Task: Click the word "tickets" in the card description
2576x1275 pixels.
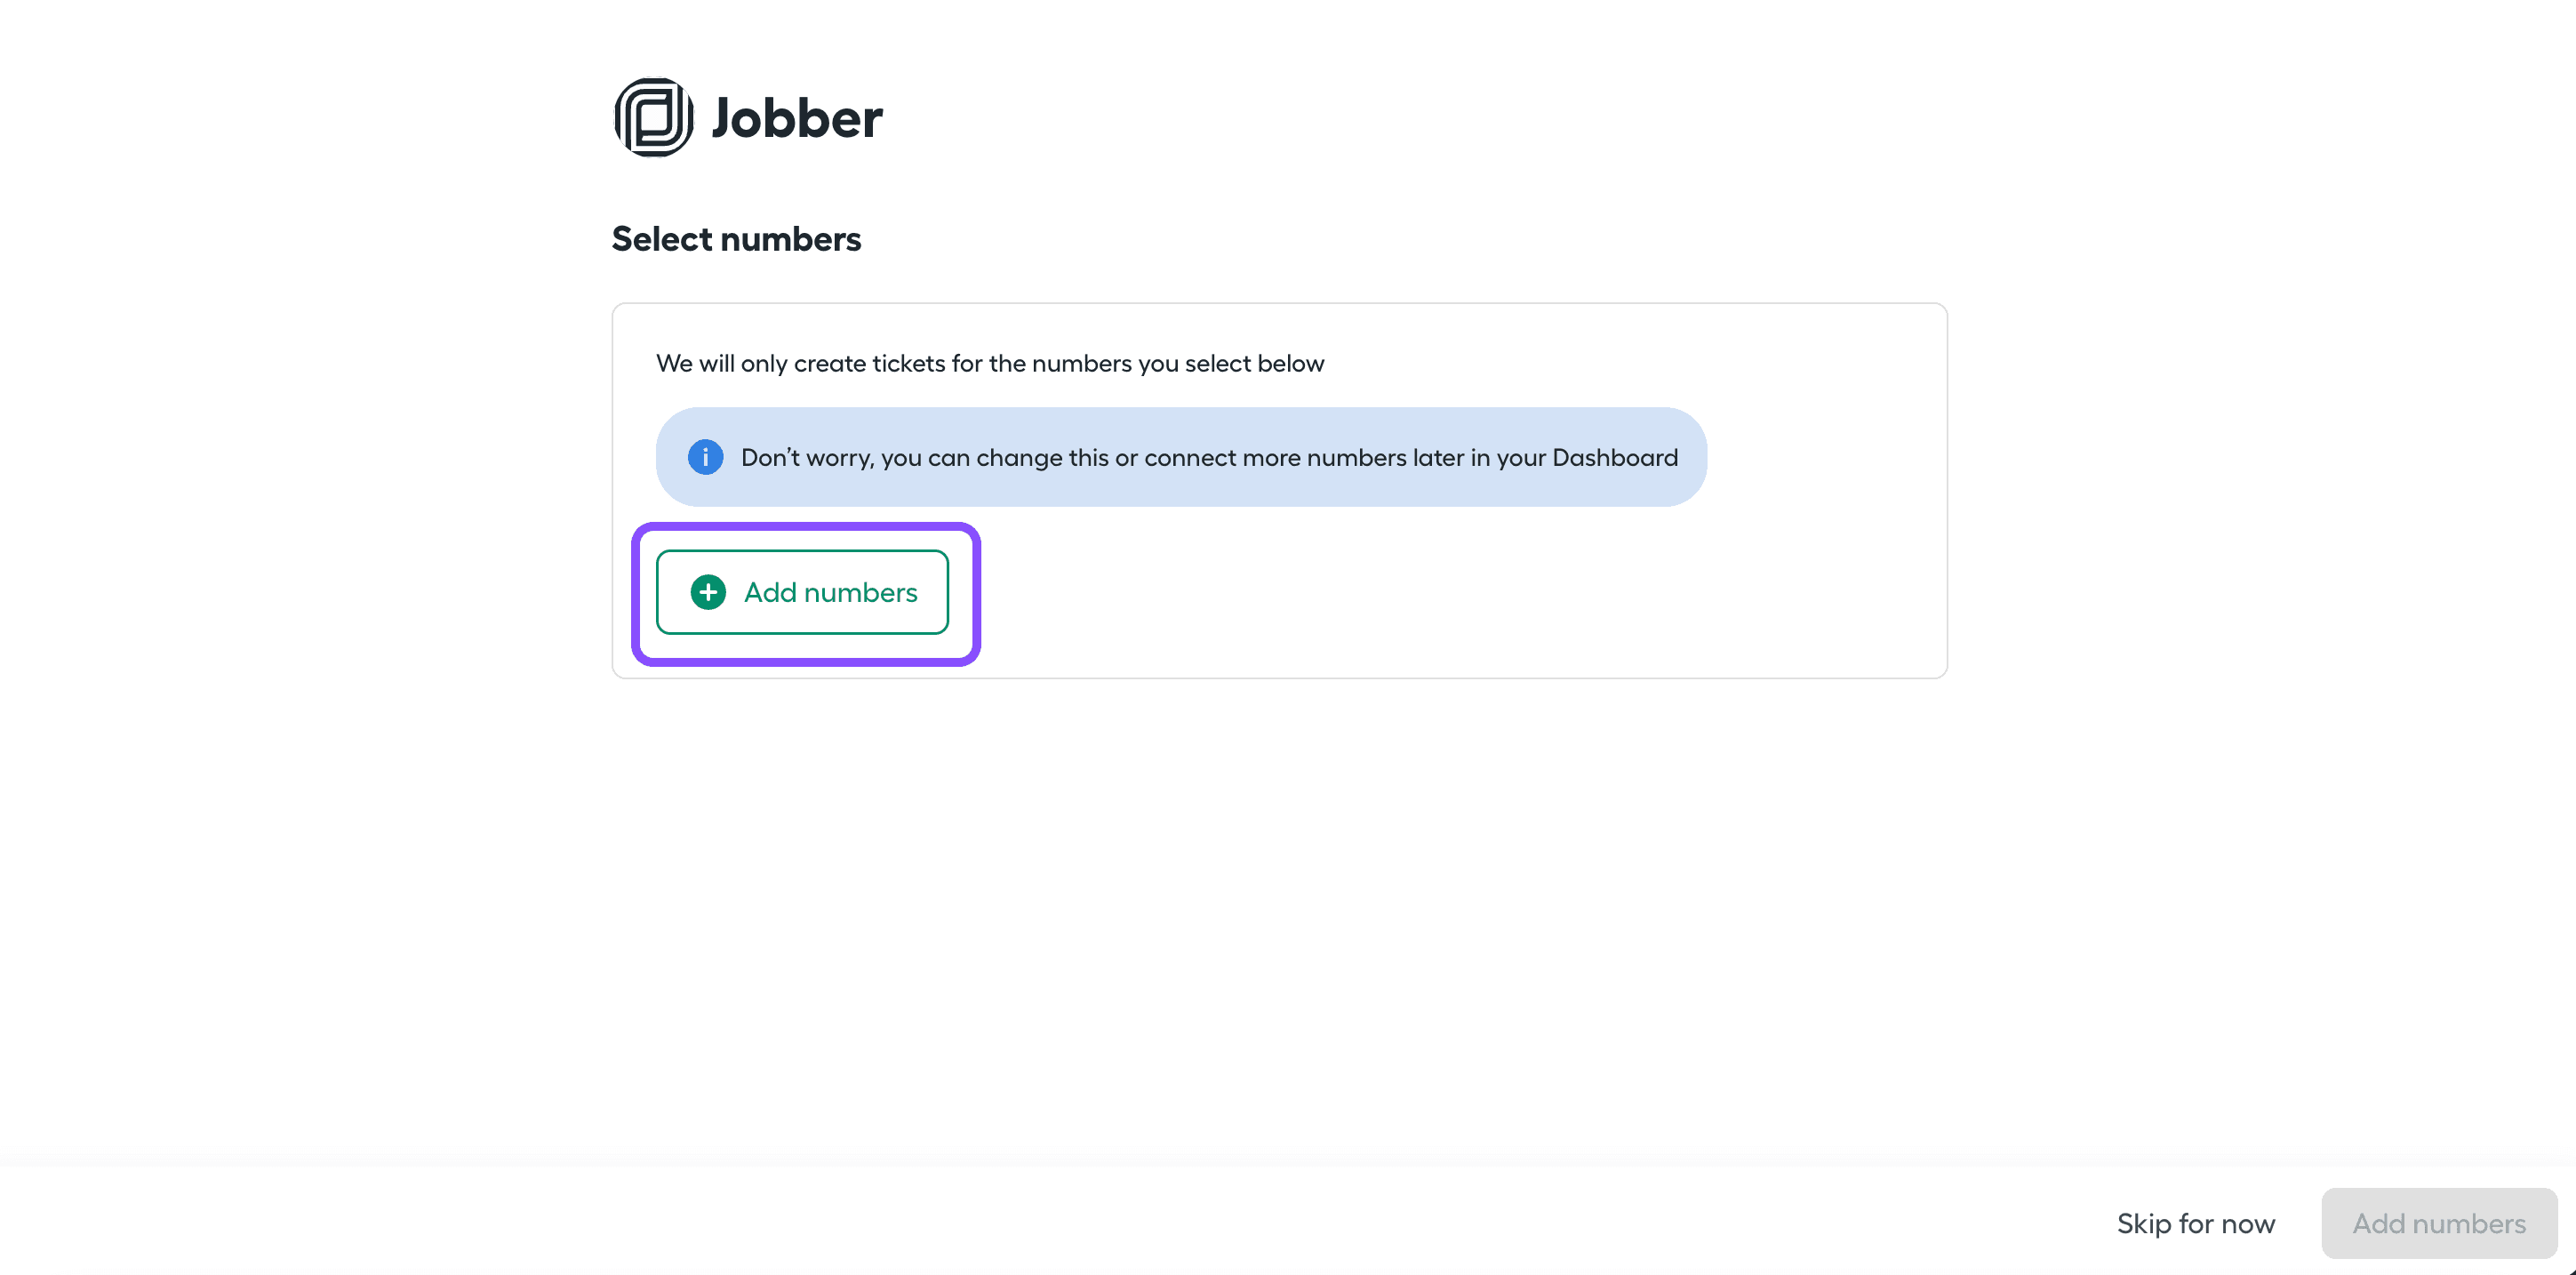Action: (x=908, y=363)
